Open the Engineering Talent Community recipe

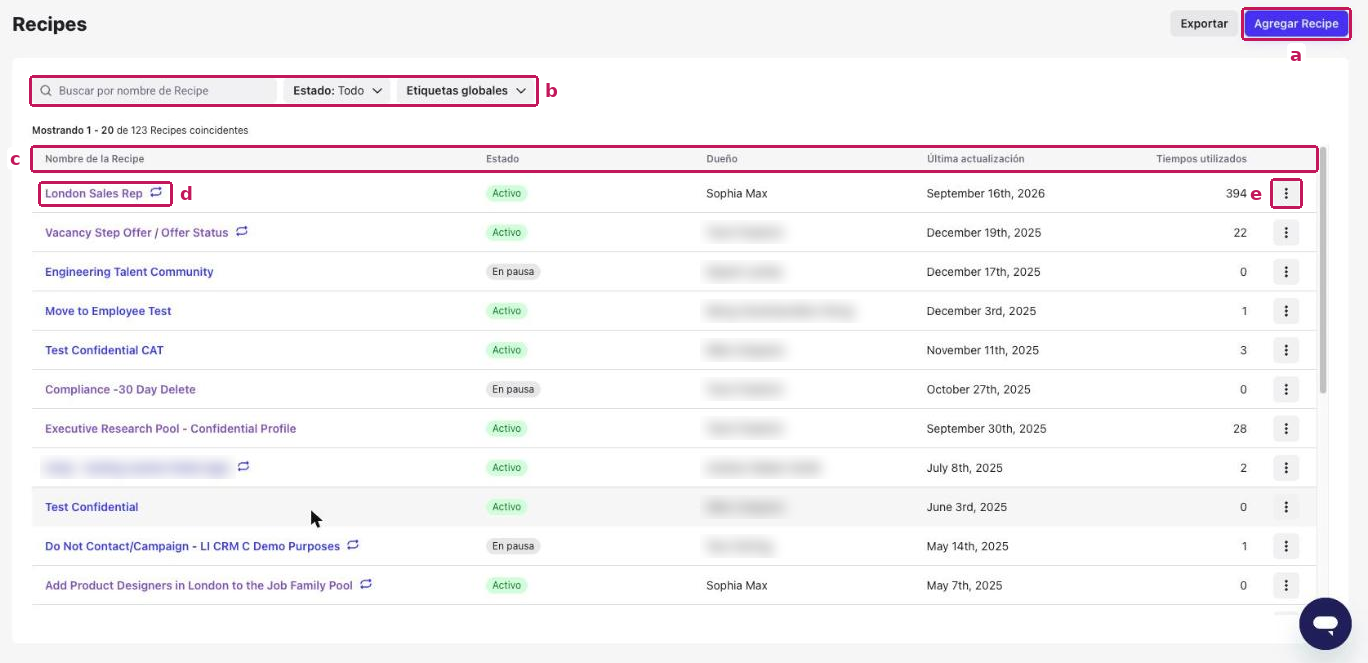129,272
